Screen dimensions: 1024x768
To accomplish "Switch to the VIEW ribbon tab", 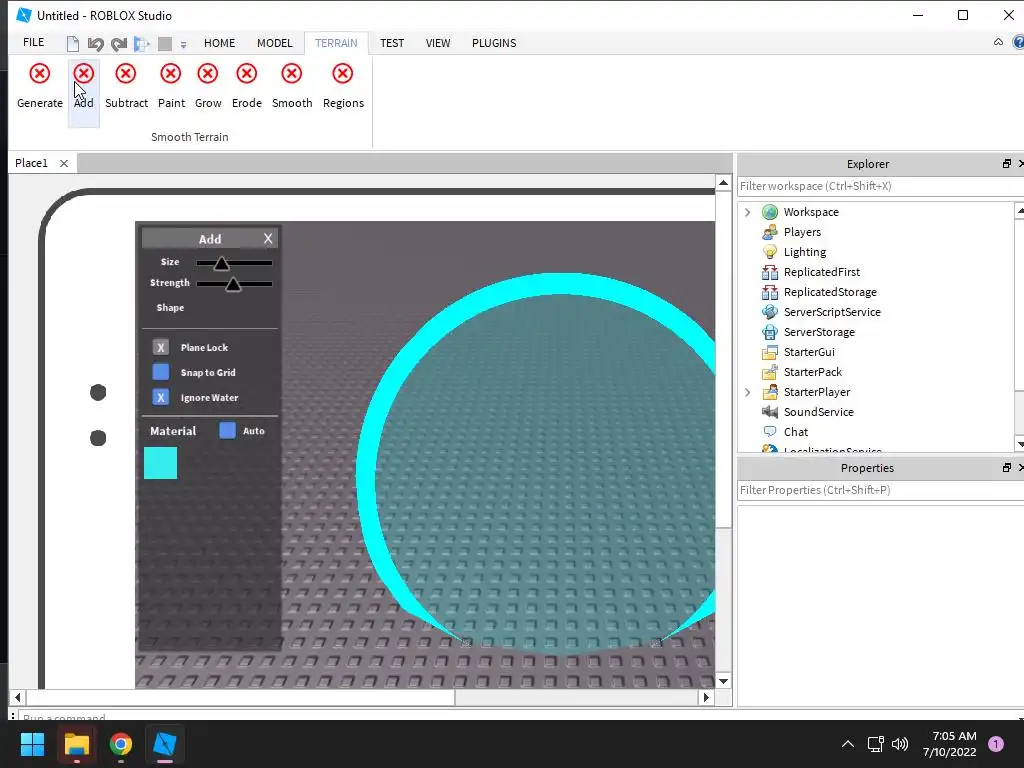I will click(x=438, y=43).
